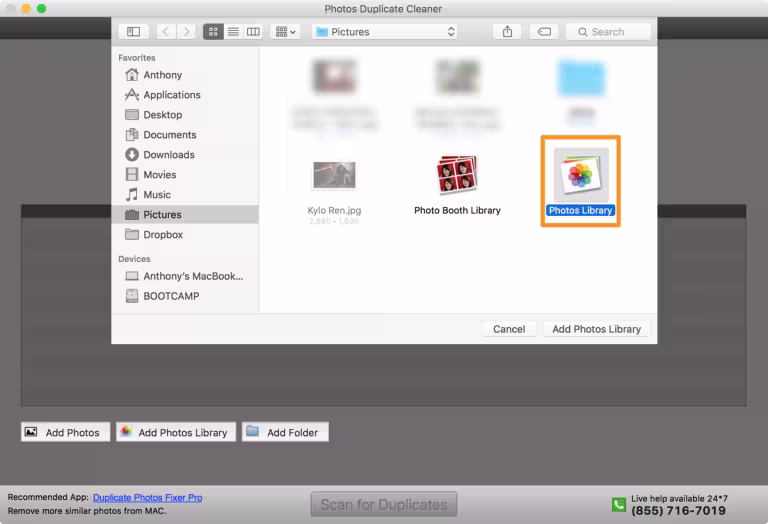Confirm with dialog Add Photos Library button

click(597, 329)
